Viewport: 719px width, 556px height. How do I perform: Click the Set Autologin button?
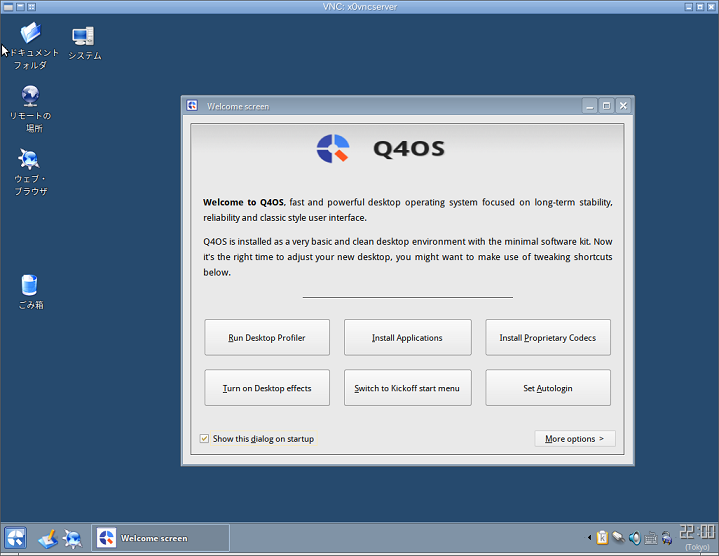(548, 388)
